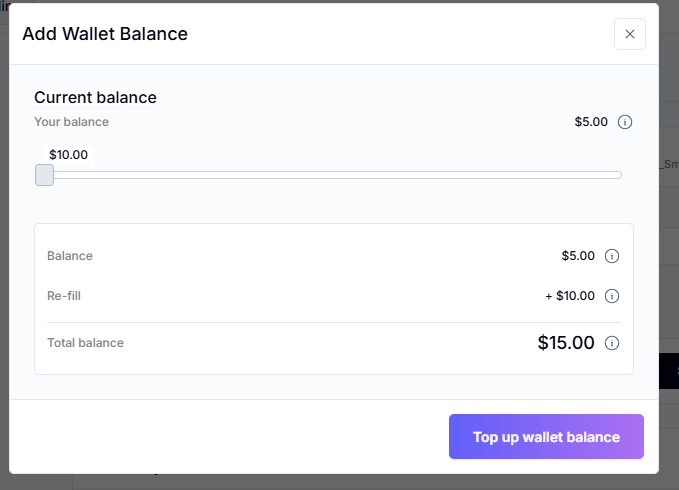Click the Current balance heading

click(x=95, y=97)
